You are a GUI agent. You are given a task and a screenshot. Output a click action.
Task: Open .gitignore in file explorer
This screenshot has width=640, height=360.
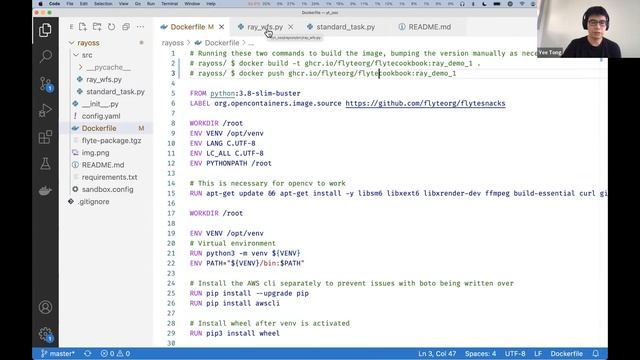(93, 202)
